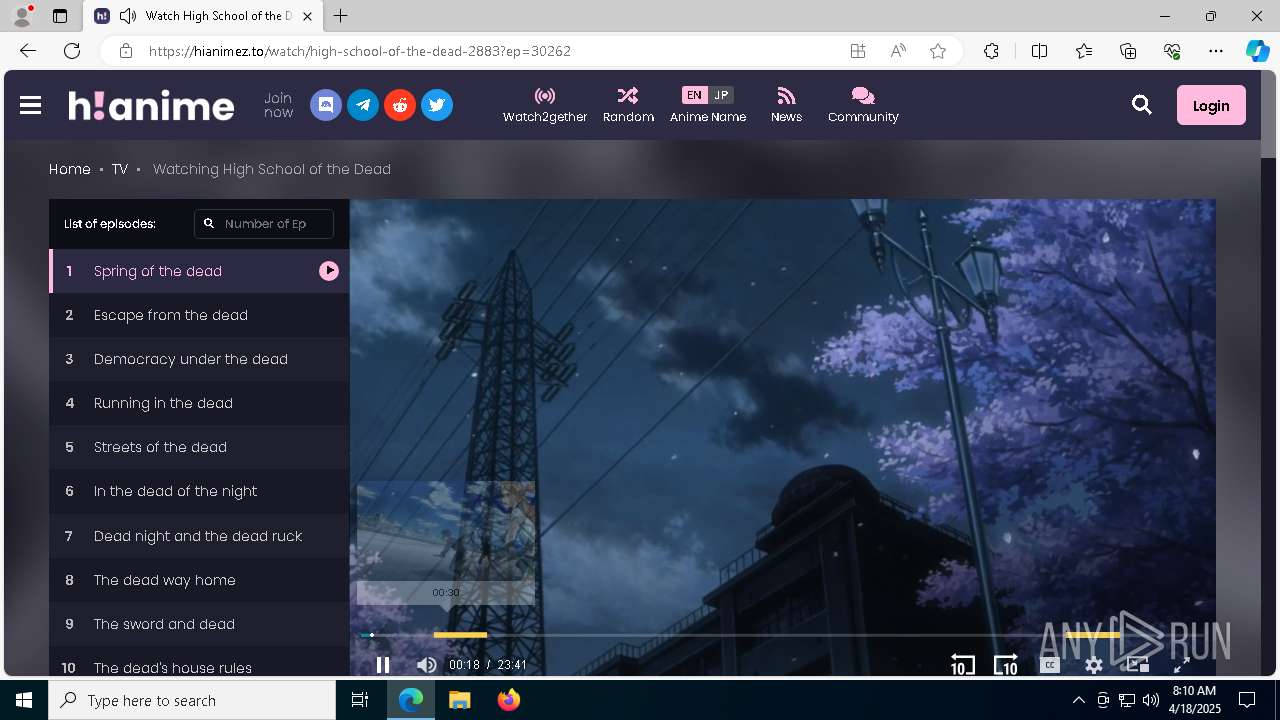Select episode 10 The dead's house rules
The image size is (1280, 720).
coord(199,662)
